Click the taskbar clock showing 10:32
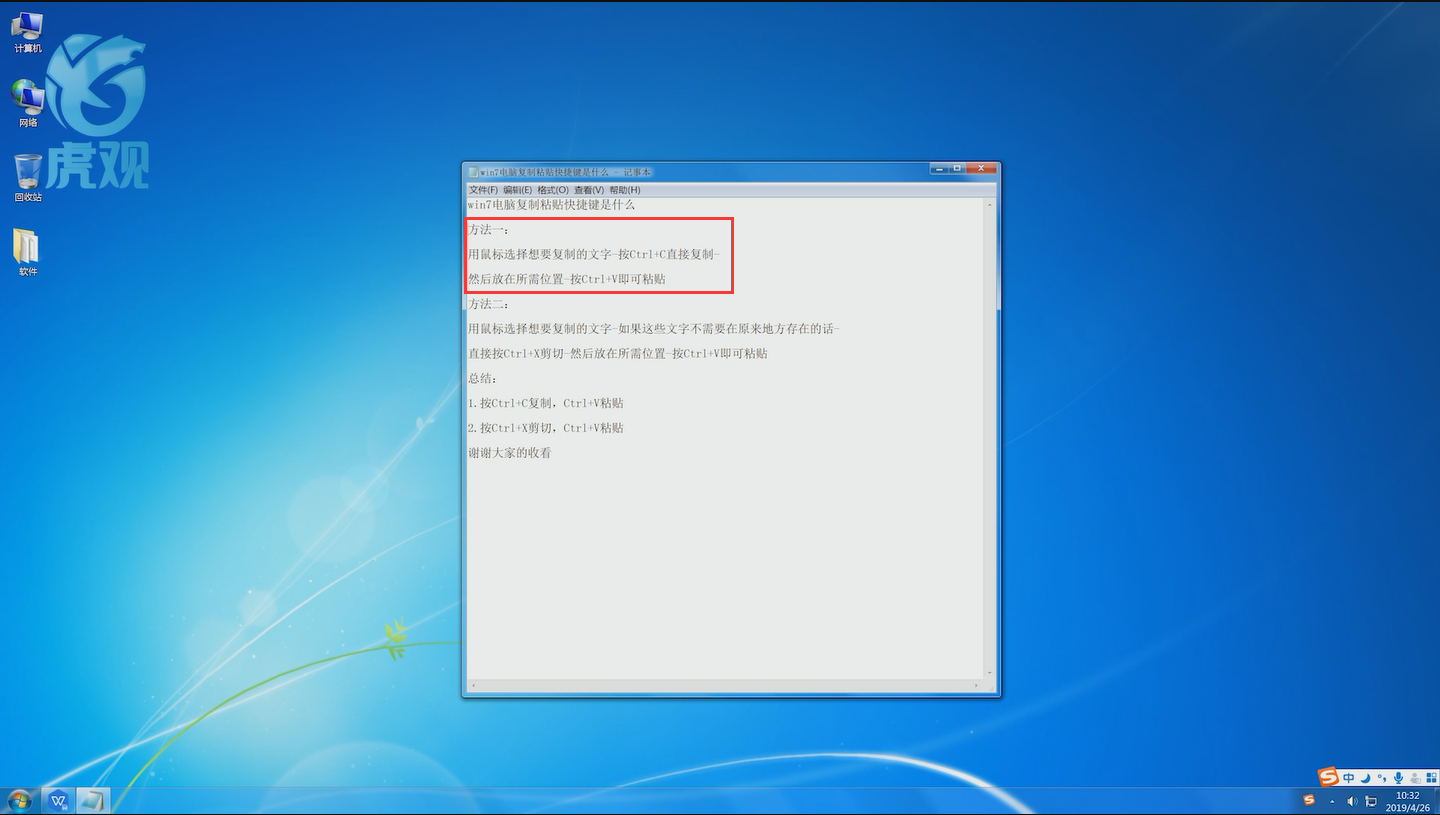1440x815 pixels. pos(1407,801)
